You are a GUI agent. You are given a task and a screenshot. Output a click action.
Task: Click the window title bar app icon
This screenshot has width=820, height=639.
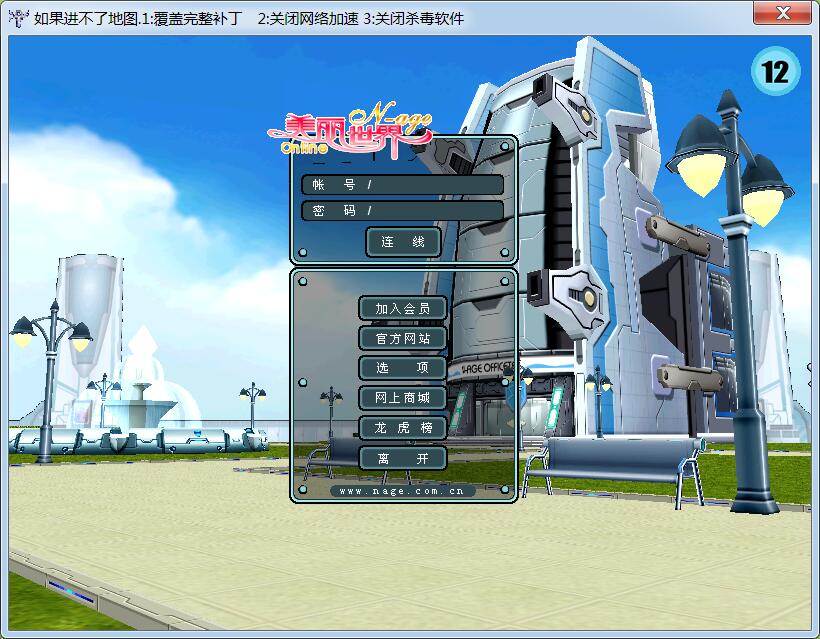(18, 18)
